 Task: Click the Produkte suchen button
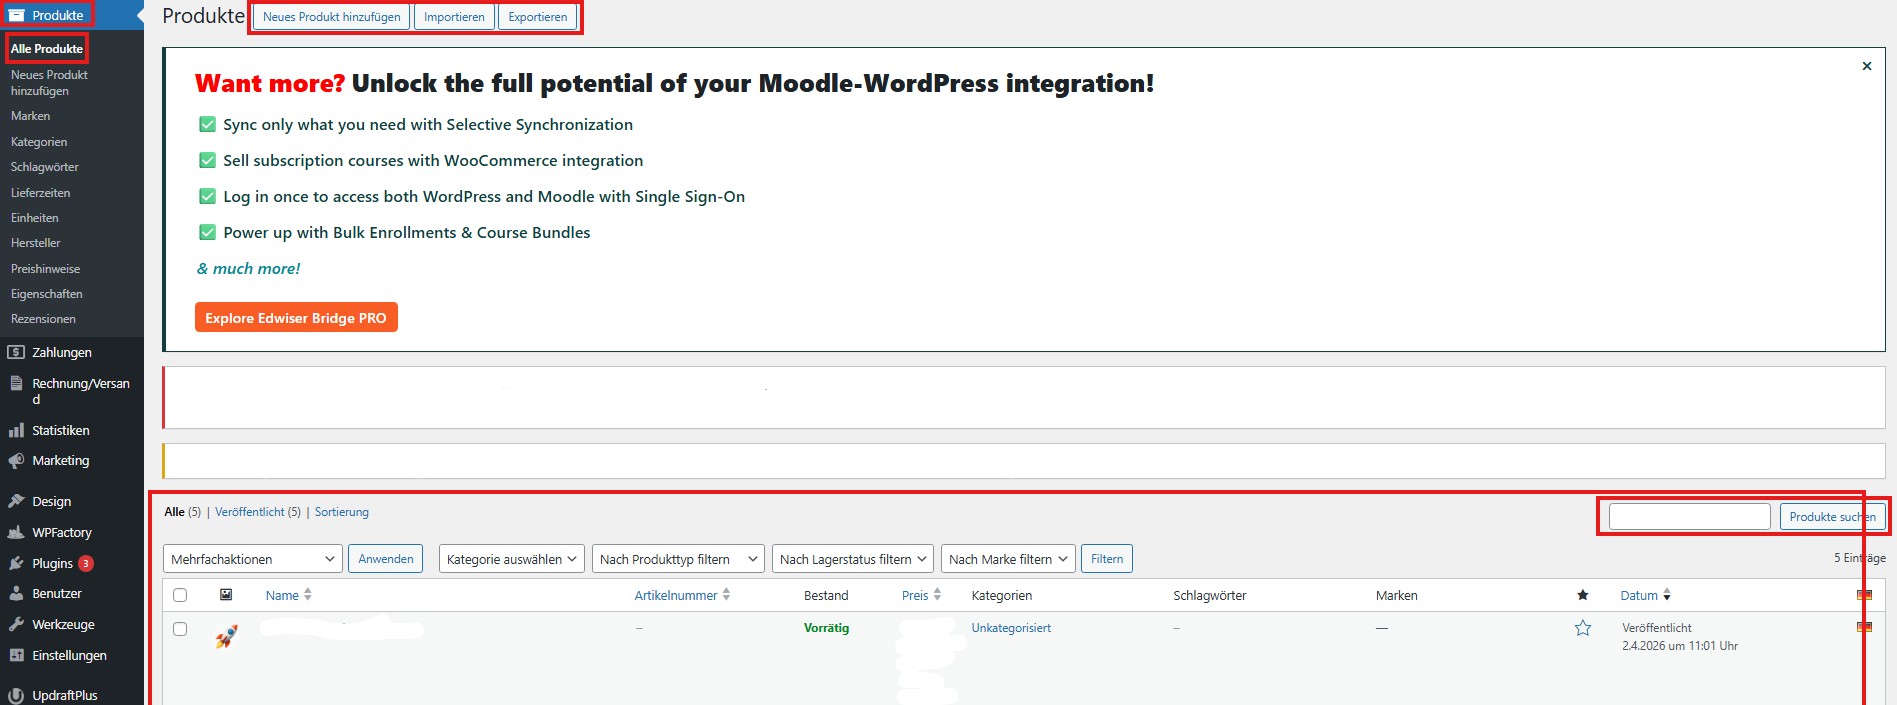click(1832, 517)
